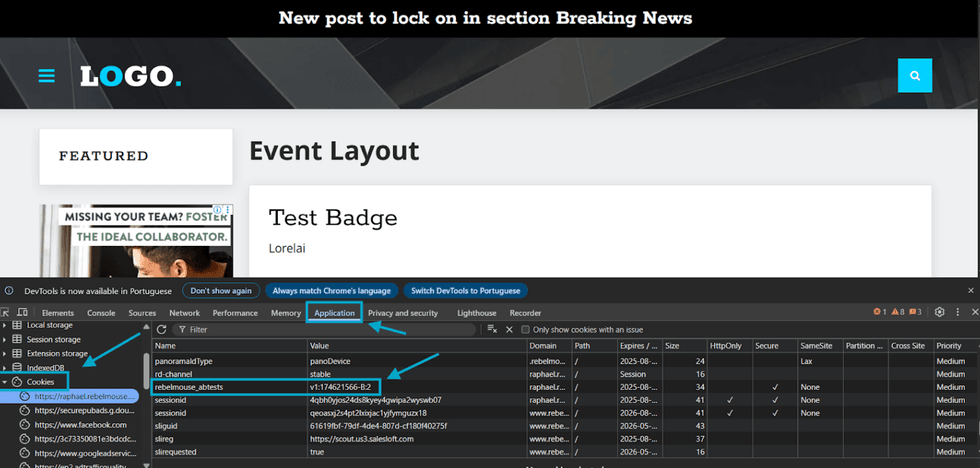This screenshot has height=468, width=980.
Task: Collapse the Cookies tree node
Action: coord(5,381)
